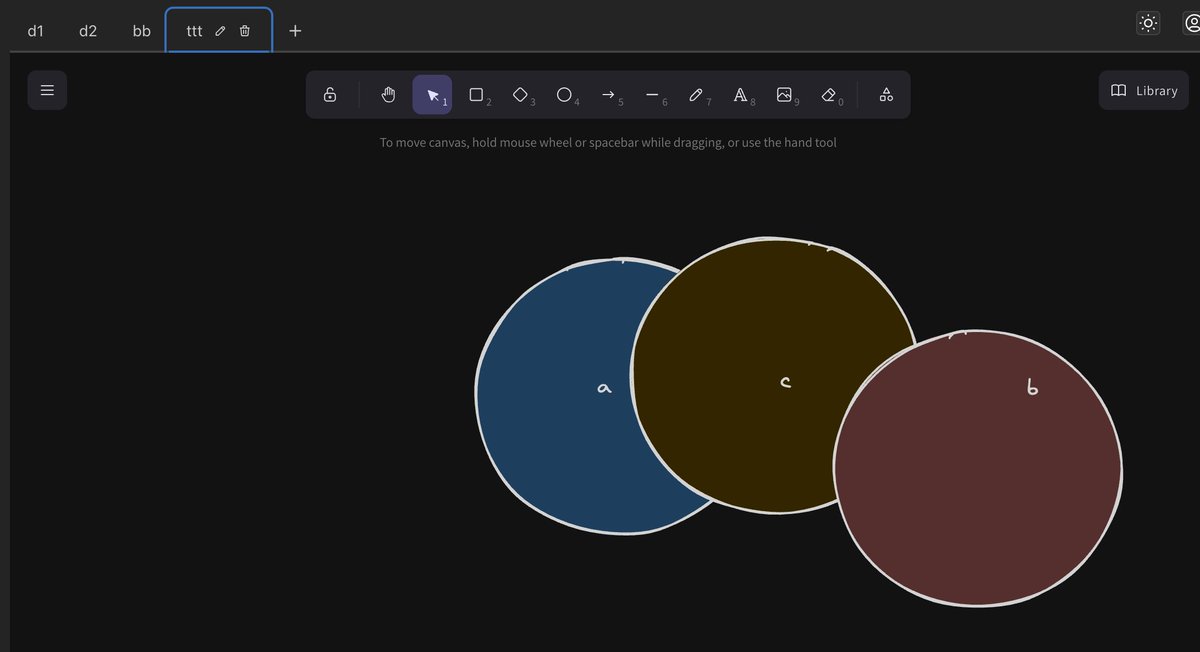Viewport: 1200px width, 652px height.
Task: Toggle the keep-tool-active lock icon
Action: coord(330,95)
